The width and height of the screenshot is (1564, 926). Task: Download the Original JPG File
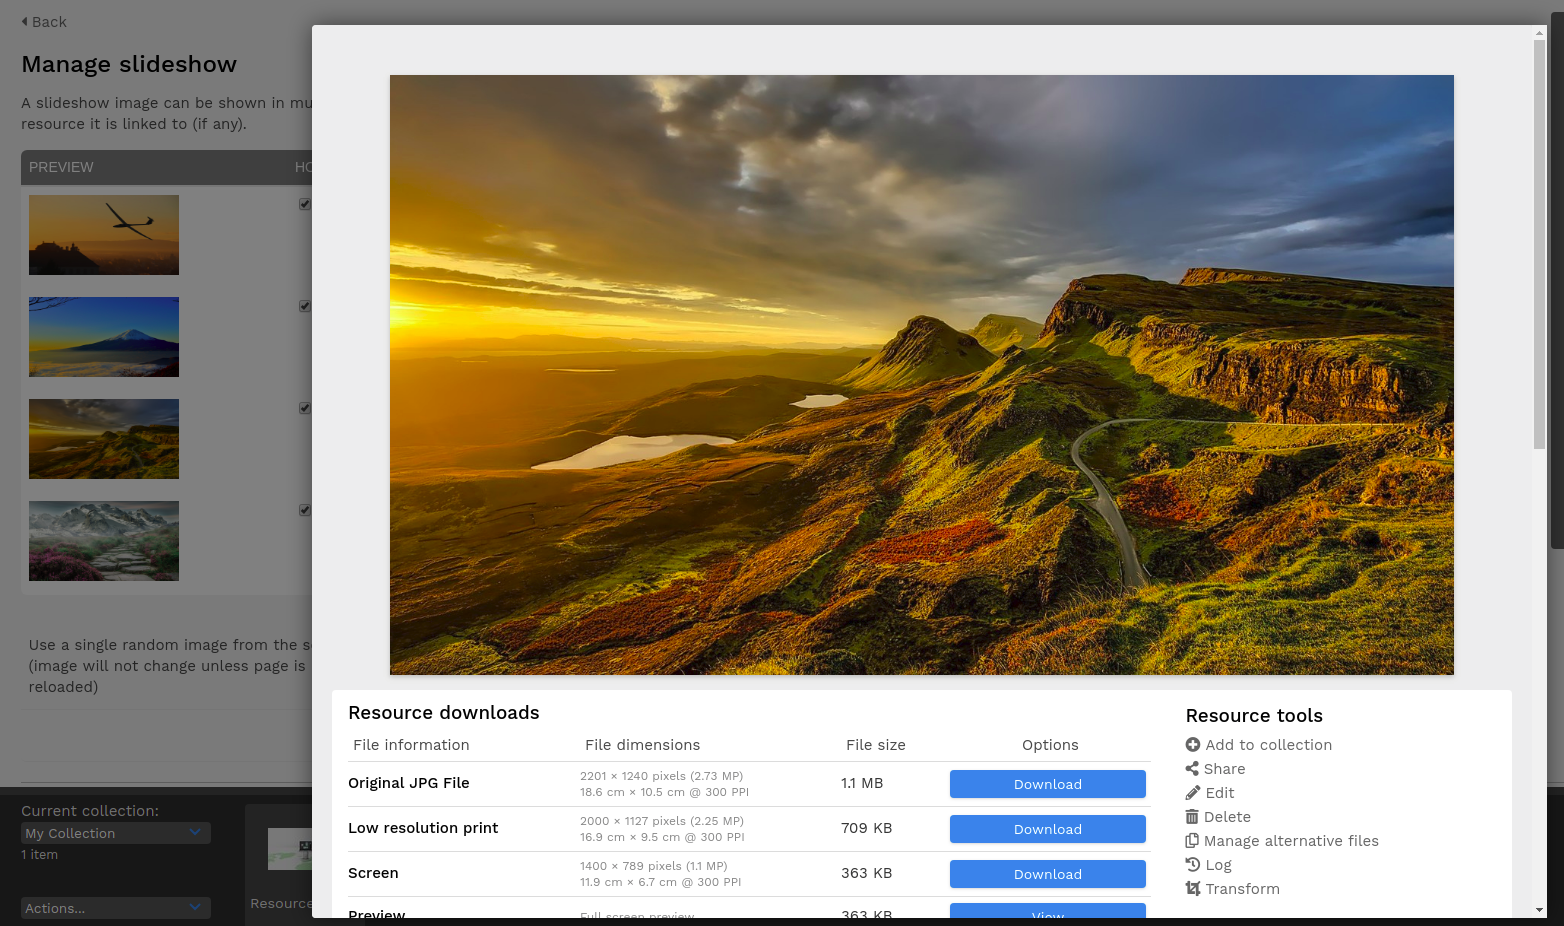pyautogui.click(x=1048, y=784)
